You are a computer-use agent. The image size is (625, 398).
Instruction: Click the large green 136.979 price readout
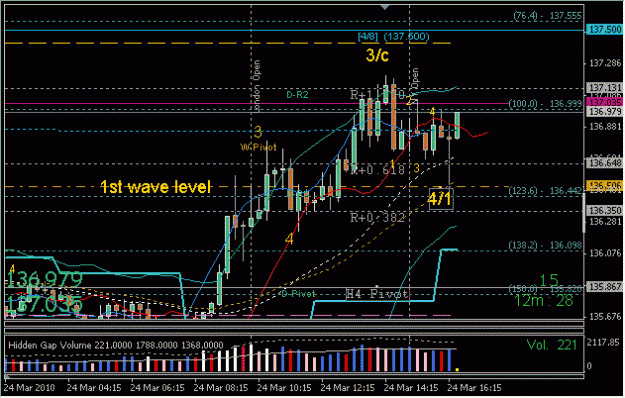point(45,279)
